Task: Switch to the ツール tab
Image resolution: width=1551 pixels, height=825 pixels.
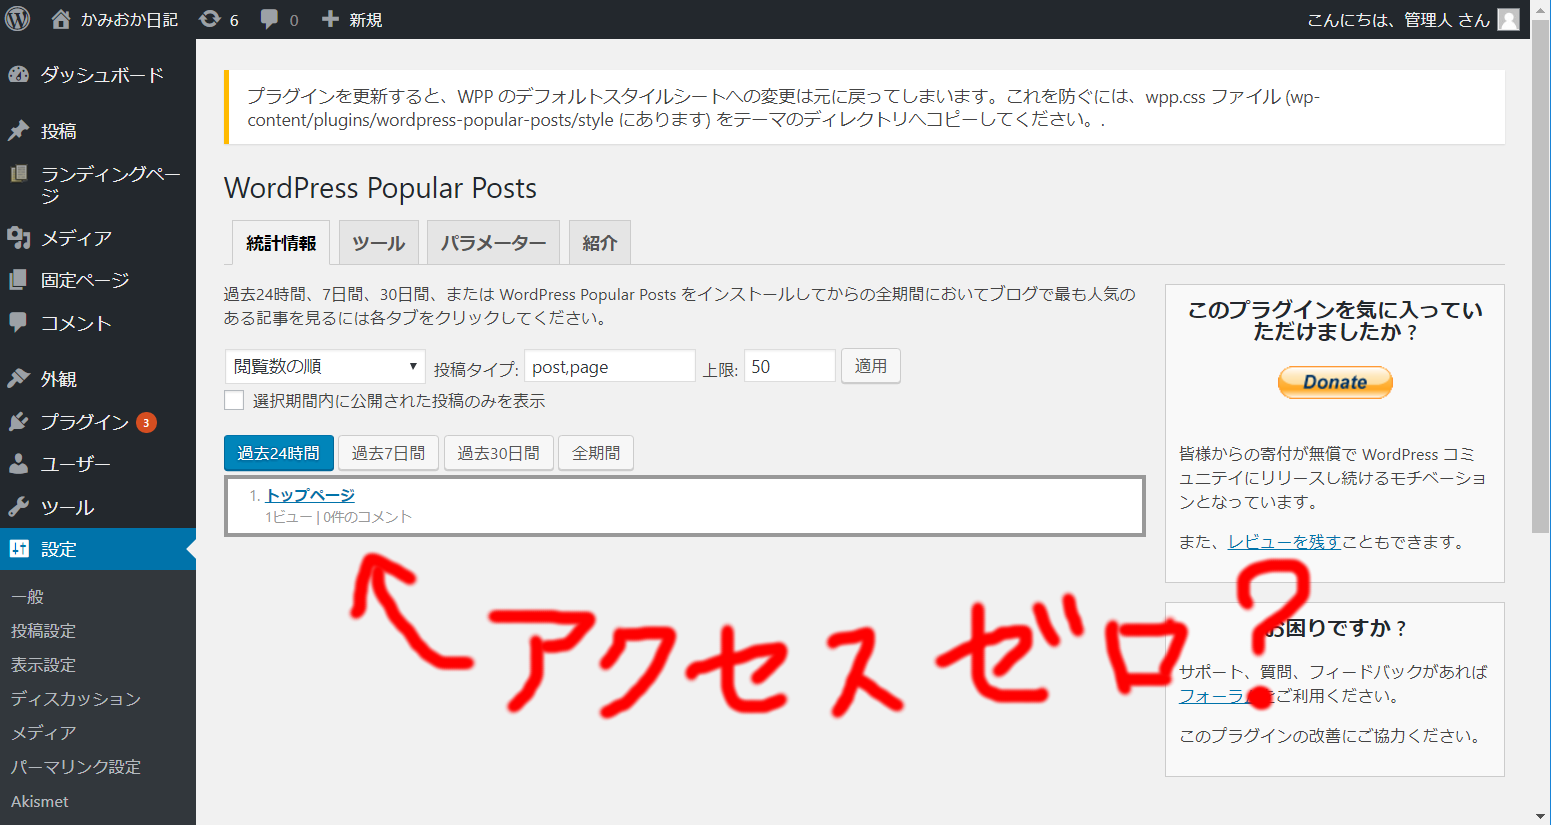Action: [378, 243]
